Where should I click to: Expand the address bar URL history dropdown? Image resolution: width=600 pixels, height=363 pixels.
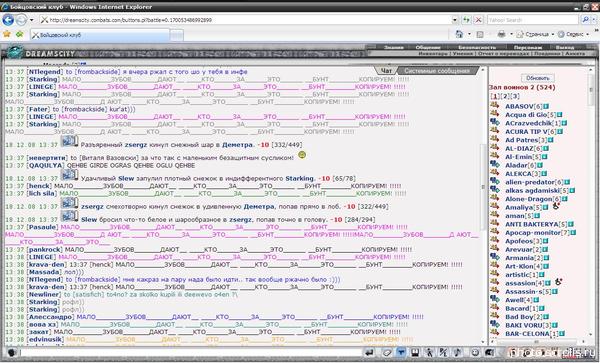coord(455,20)
